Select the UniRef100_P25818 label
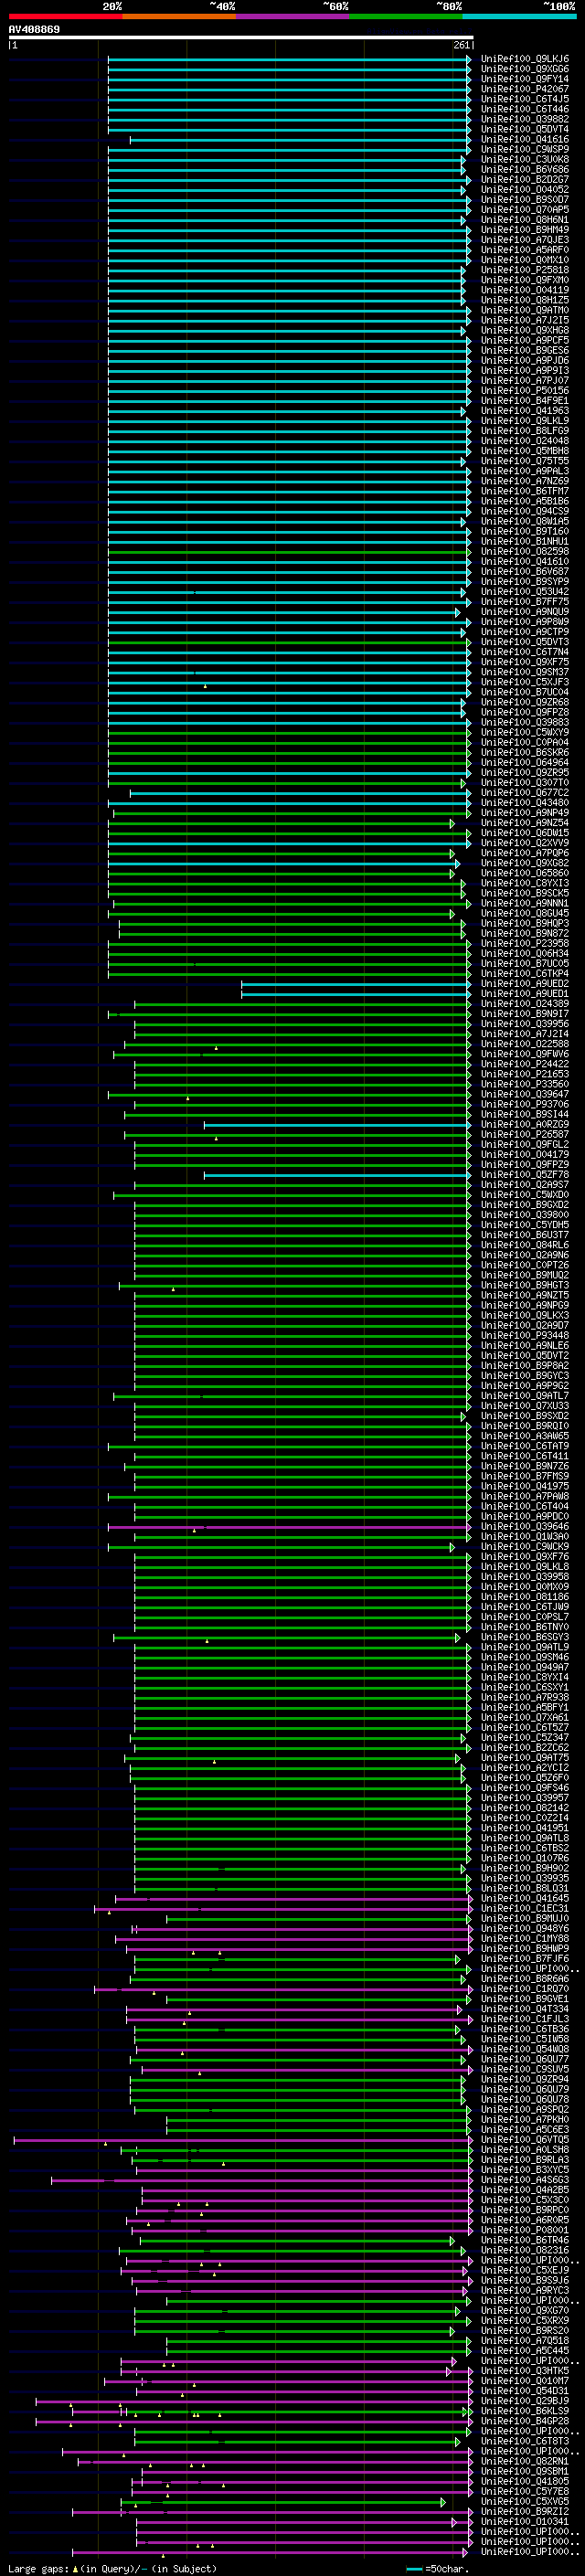 pyautogui.click(x=525, y=270)
